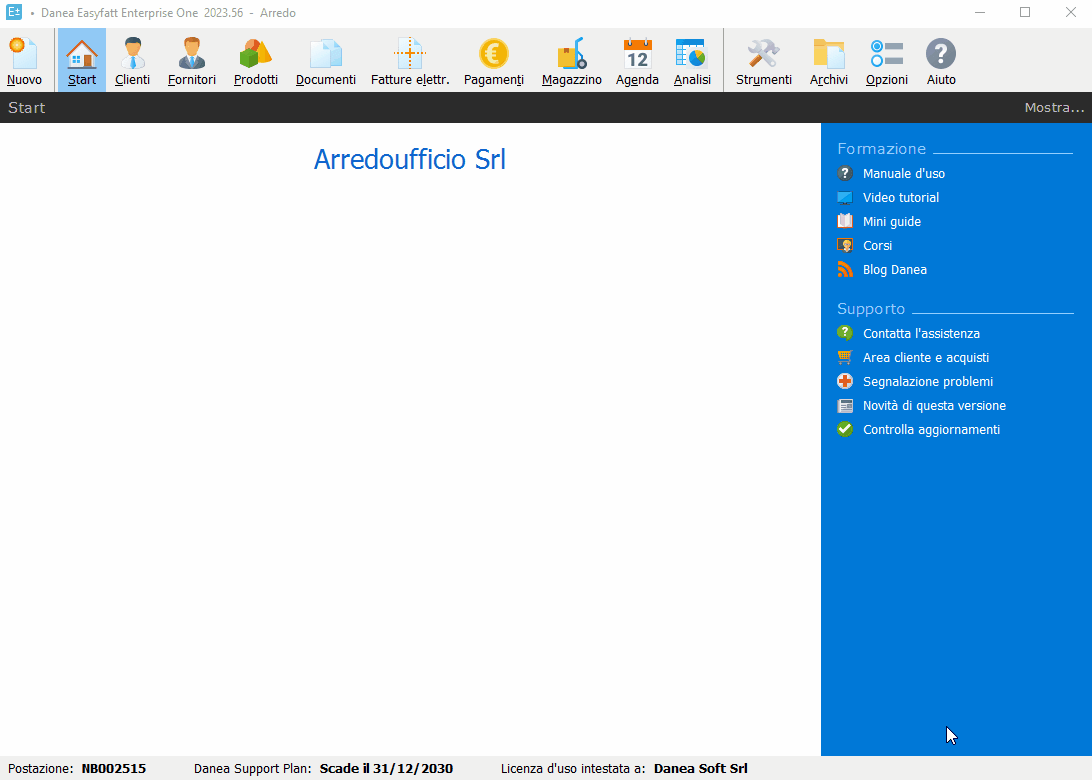Open the Video tutorial link

point(900,198)
